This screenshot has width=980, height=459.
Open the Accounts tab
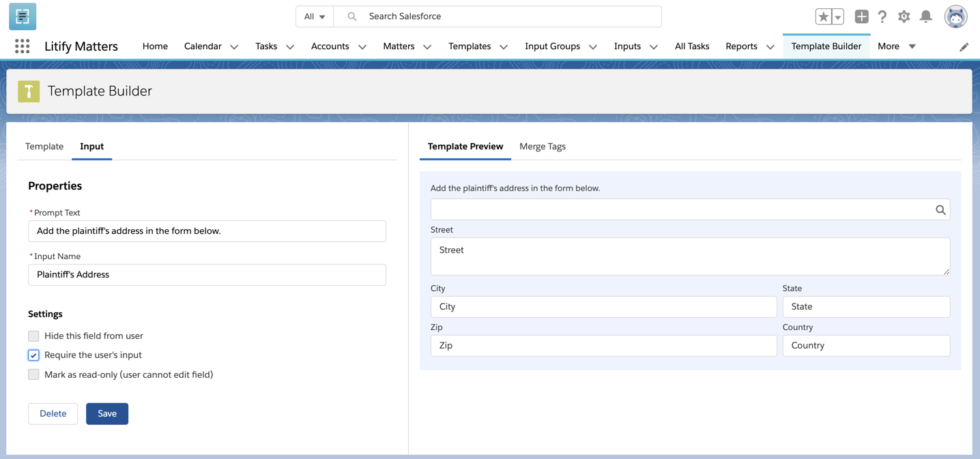(330, 46)
